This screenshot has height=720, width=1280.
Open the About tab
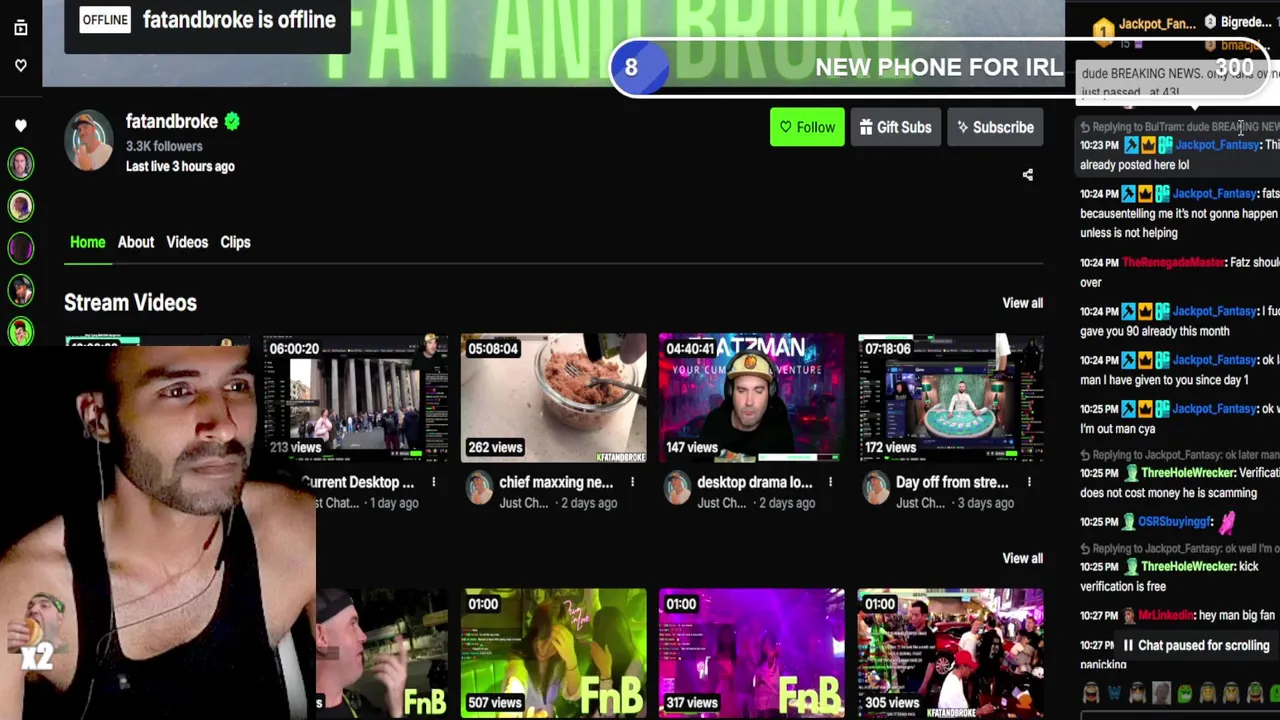[136, 242]
